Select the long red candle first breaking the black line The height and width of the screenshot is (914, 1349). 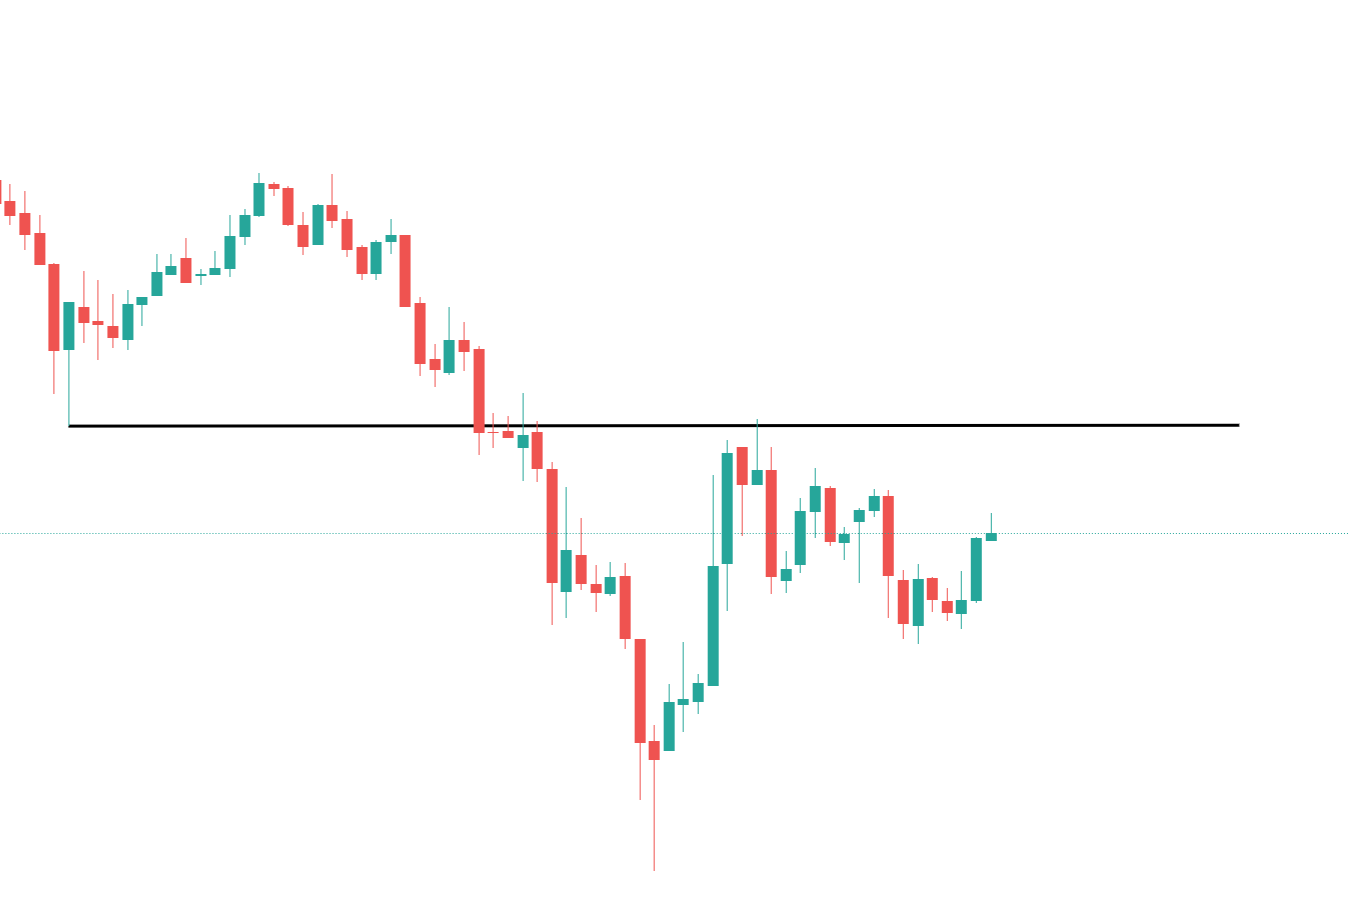pyautogui.click(x=479, y=390)
